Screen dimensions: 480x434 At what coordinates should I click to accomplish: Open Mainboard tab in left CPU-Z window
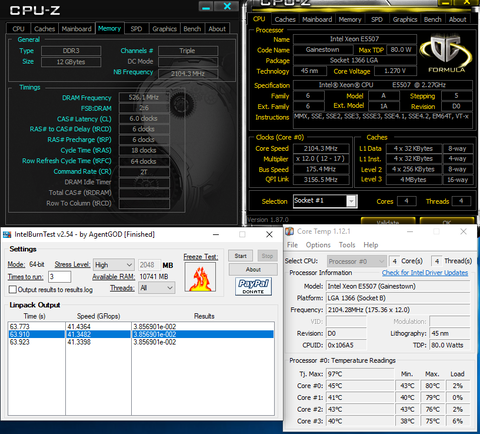76,29
